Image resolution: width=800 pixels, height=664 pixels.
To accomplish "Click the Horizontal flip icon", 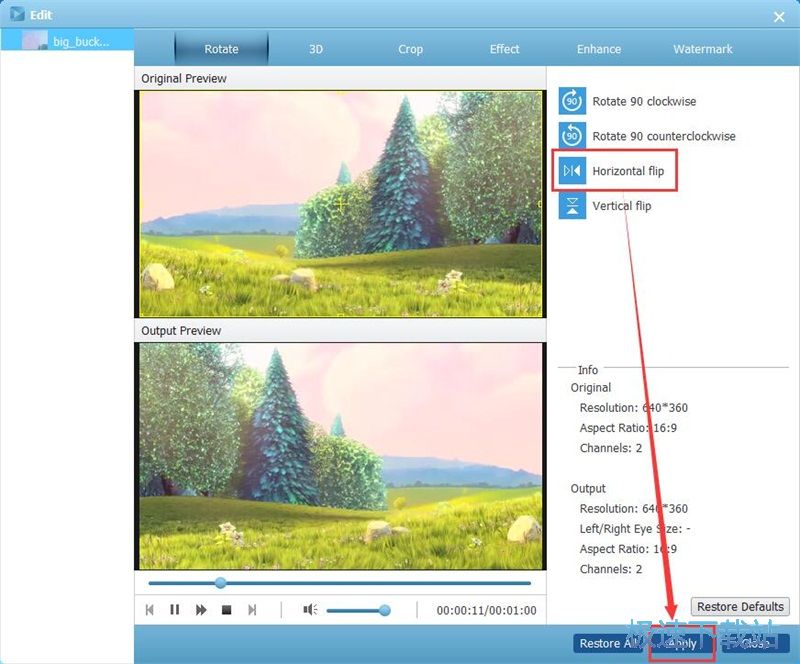I will point(572,170).
